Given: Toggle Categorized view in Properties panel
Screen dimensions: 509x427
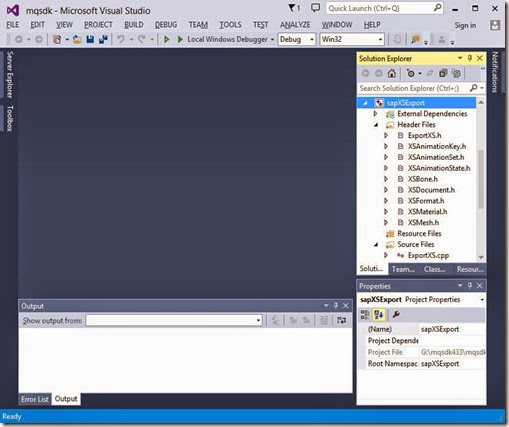Looking at the screenshot, I should pos(365,314).
